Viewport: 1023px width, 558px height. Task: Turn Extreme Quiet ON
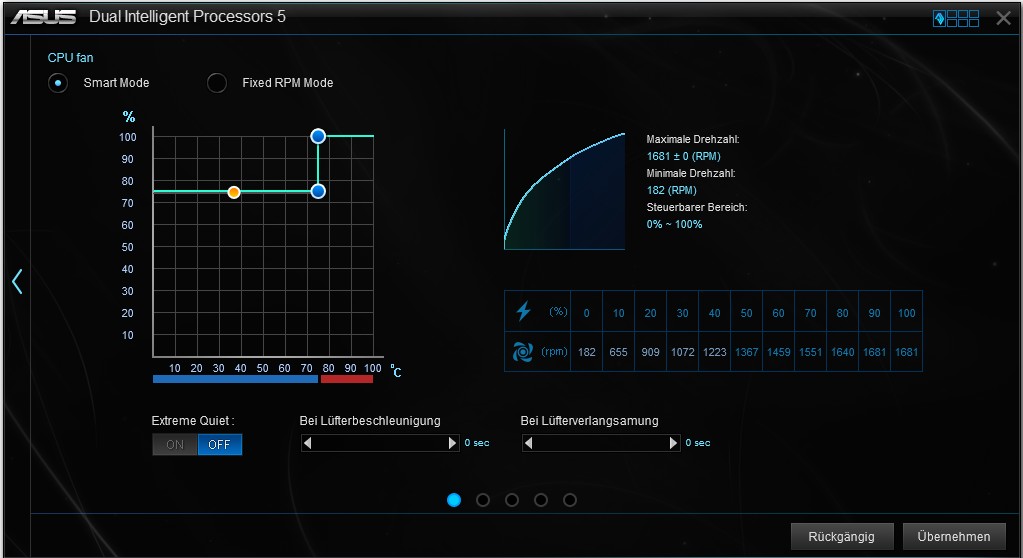(x=175, y=444)
